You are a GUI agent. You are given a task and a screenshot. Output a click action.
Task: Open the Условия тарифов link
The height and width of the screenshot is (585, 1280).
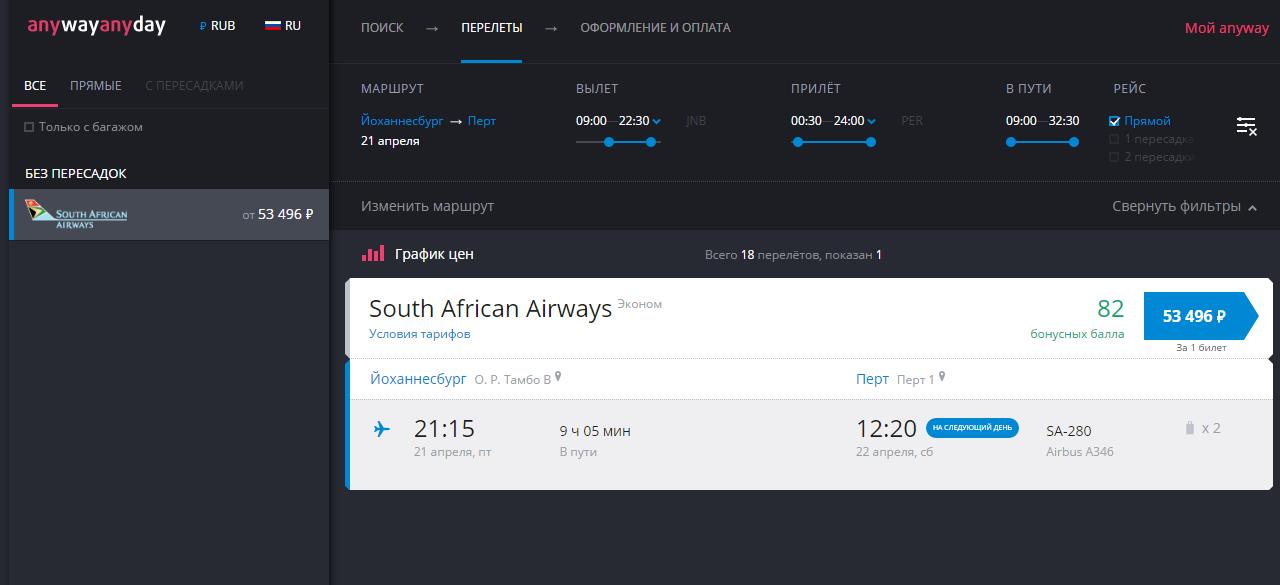pyautogui.click(x=420, y=334)
